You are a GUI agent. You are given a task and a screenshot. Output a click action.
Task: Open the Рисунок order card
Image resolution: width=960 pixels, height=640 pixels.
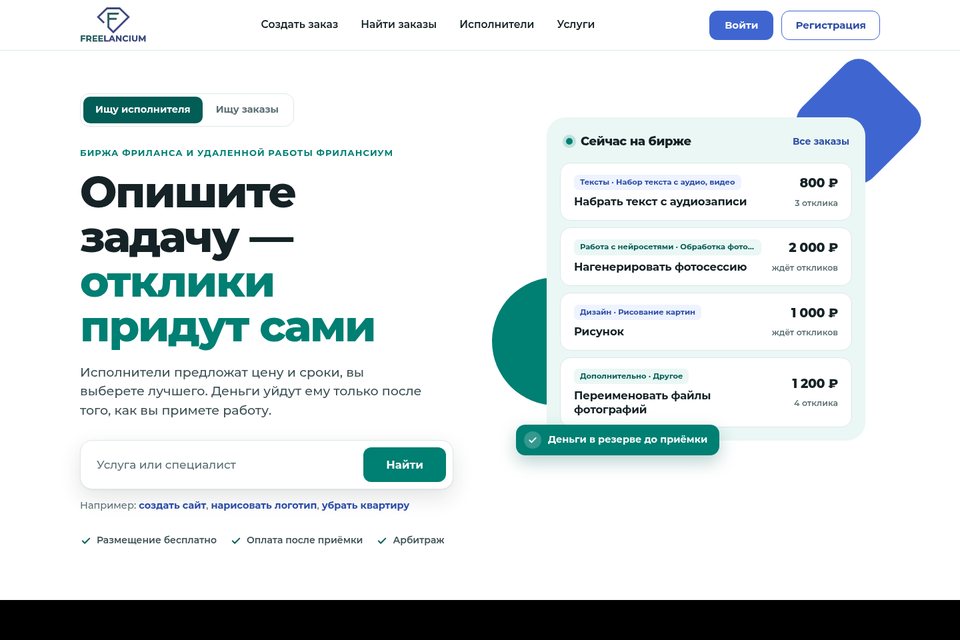coord(706,322)
